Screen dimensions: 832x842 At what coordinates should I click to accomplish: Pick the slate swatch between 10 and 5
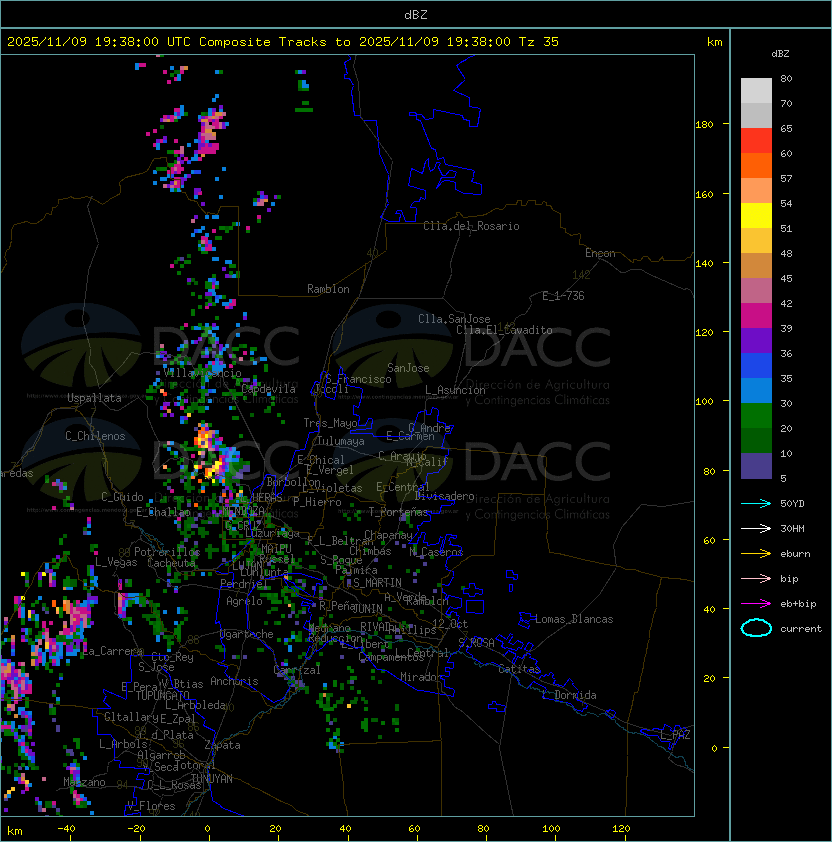tap(756, 466)
